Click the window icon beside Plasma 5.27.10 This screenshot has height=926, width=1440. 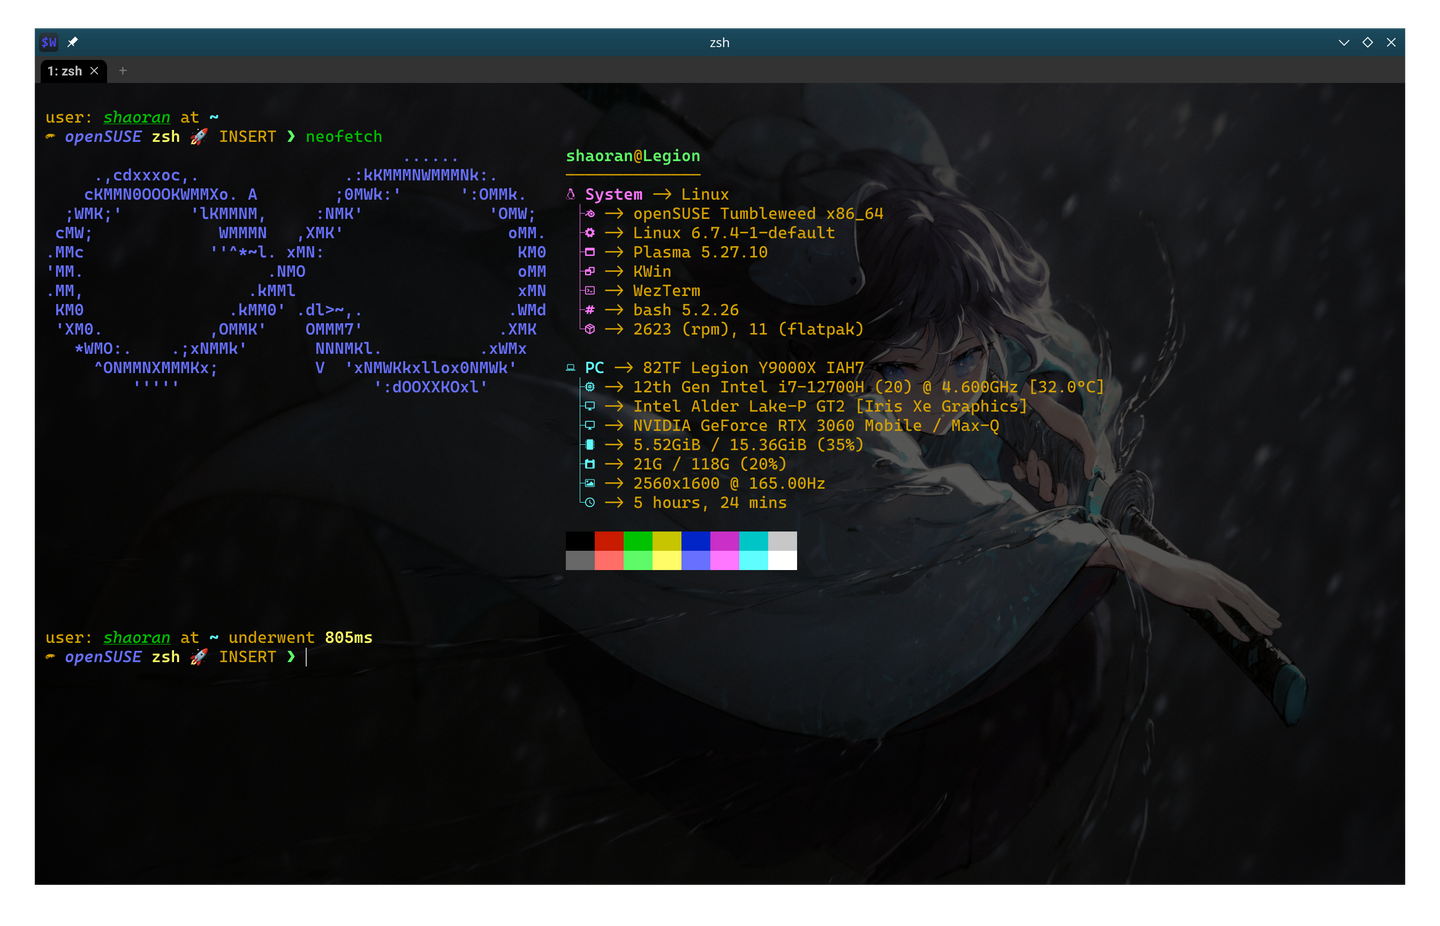tap(590, 252)
